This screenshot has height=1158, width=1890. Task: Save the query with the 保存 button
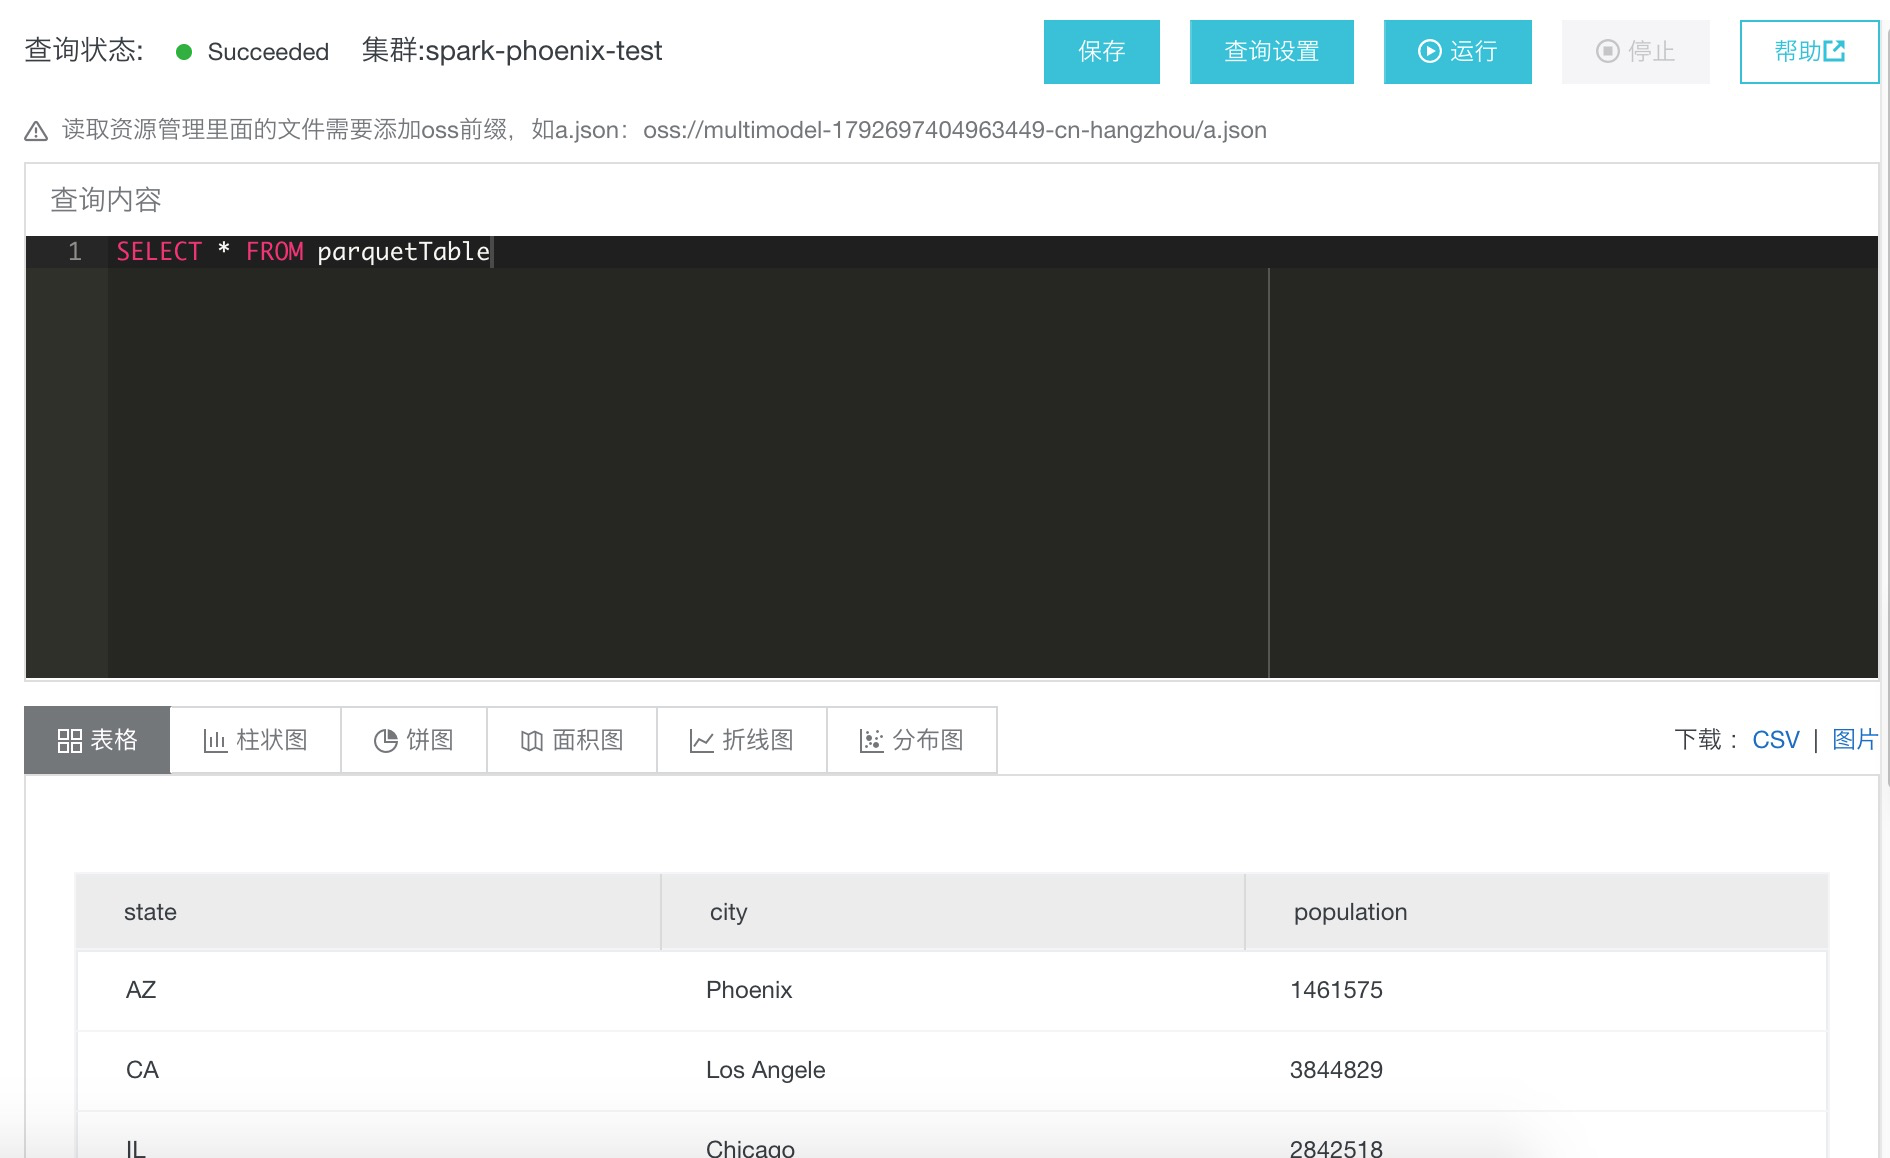click(x=1101, y=51)
